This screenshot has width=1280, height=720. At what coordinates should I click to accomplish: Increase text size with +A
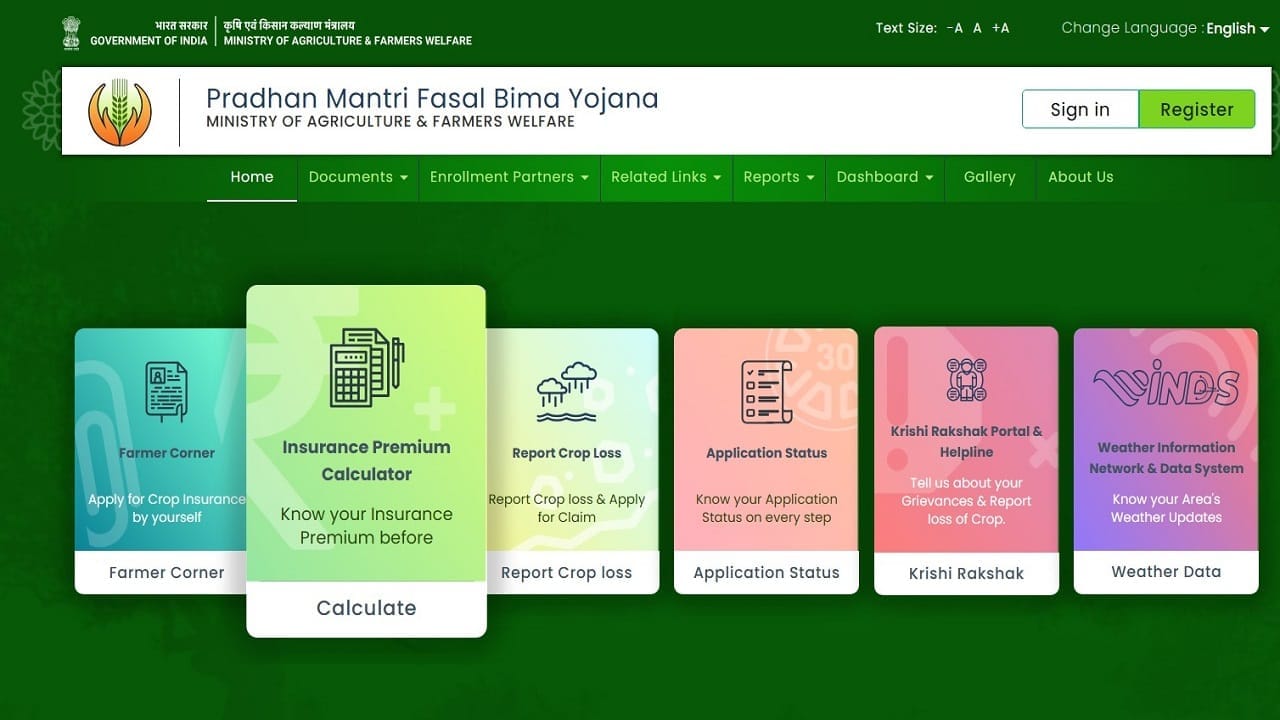coord(1001,28)
